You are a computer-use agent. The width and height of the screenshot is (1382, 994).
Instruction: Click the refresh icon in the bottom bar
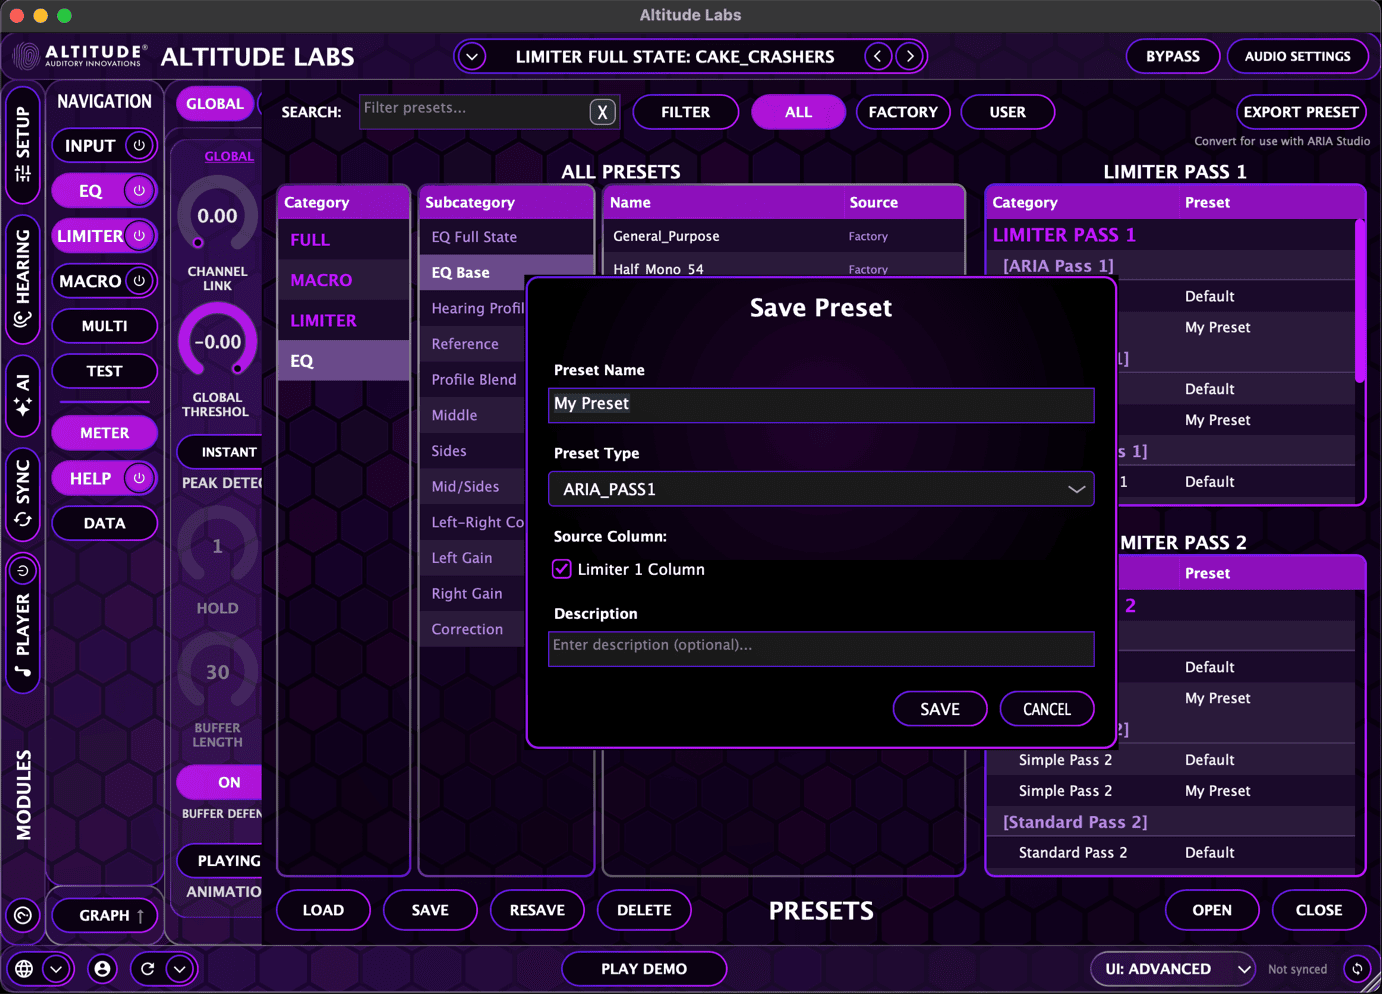148,968
